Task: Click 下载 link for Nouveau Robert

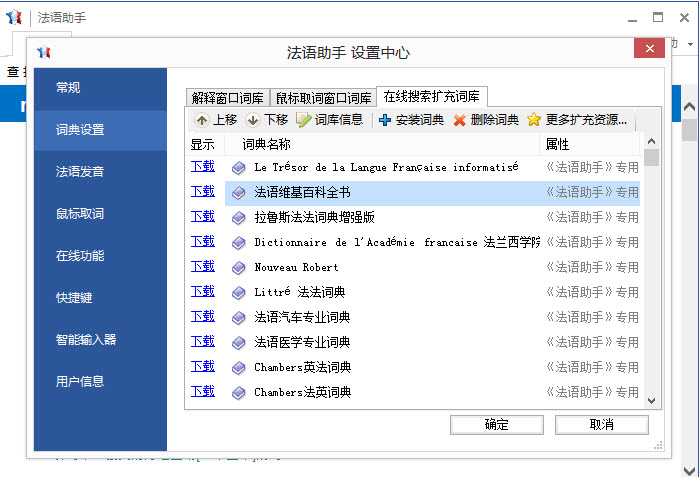Action: pos(203,266)
